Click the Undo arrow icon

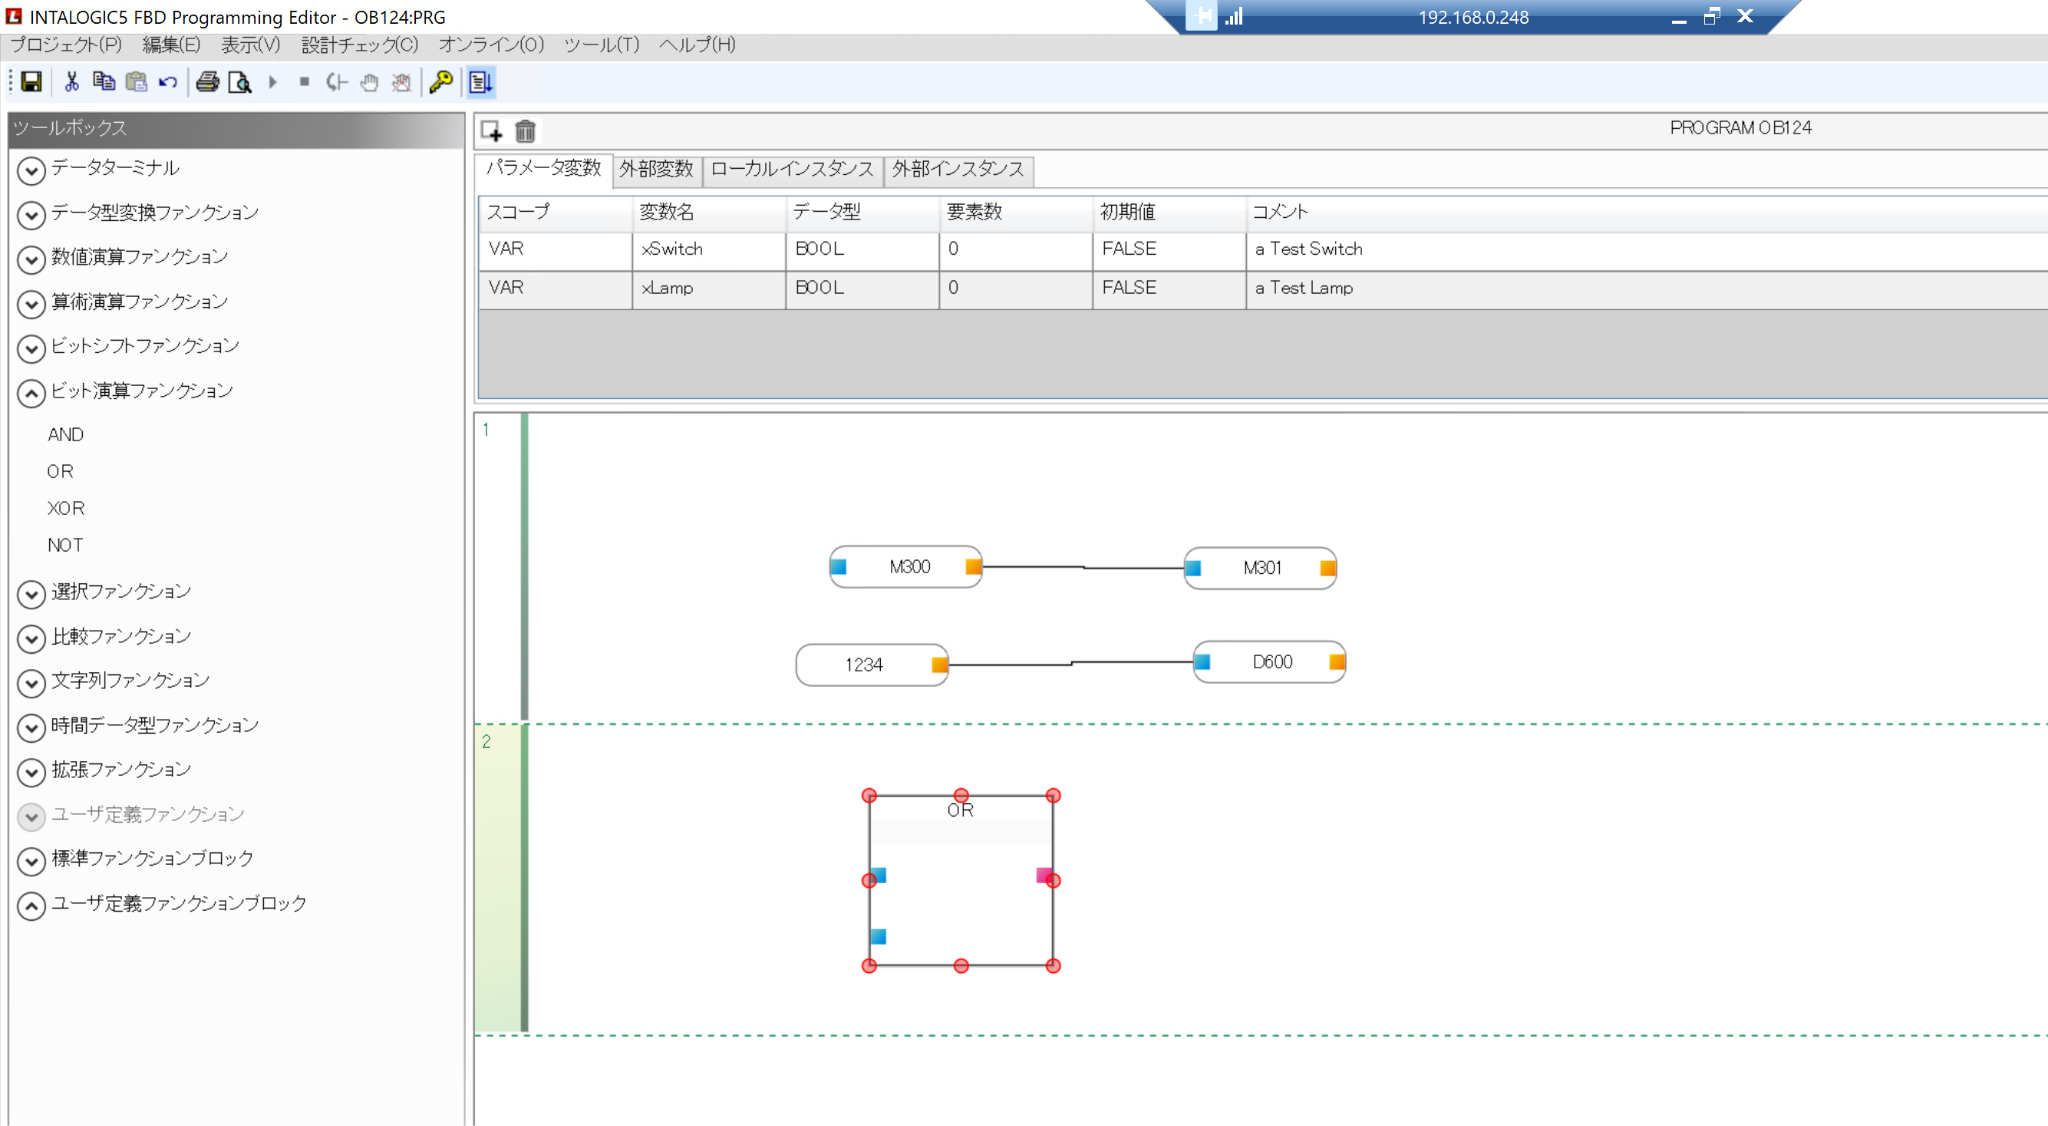click(168, 82)
